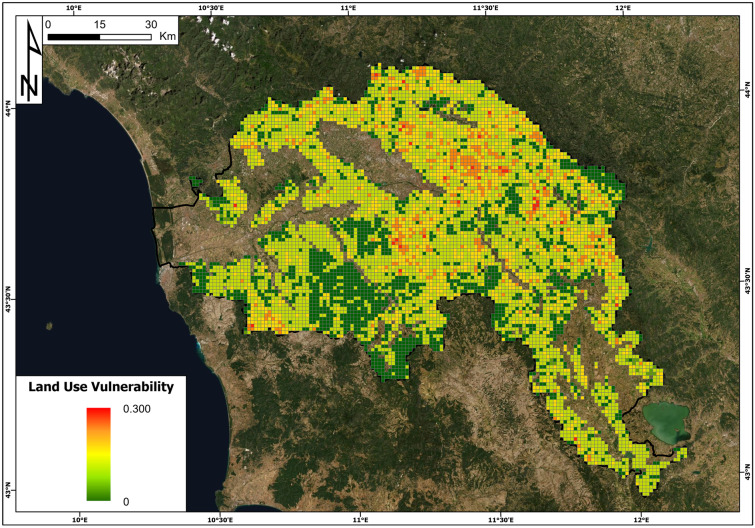Click the 30 label above the scale bar

(x=150, y=24)
